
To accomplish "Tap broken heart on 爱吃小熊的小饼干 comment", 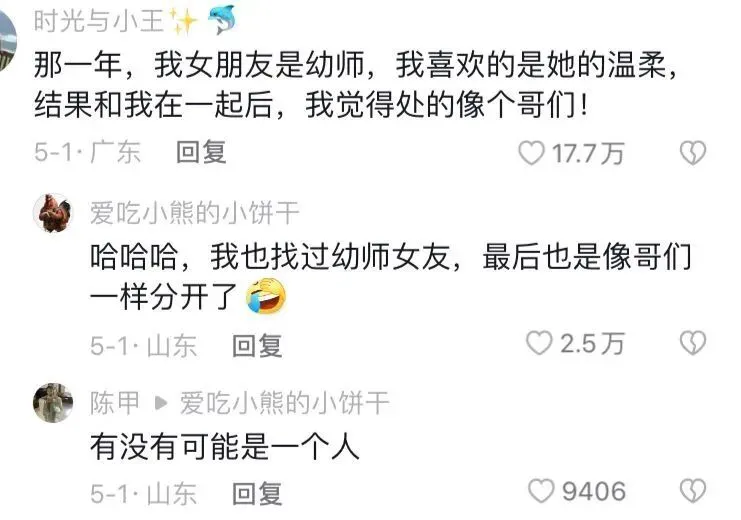I will pos(693,343).
